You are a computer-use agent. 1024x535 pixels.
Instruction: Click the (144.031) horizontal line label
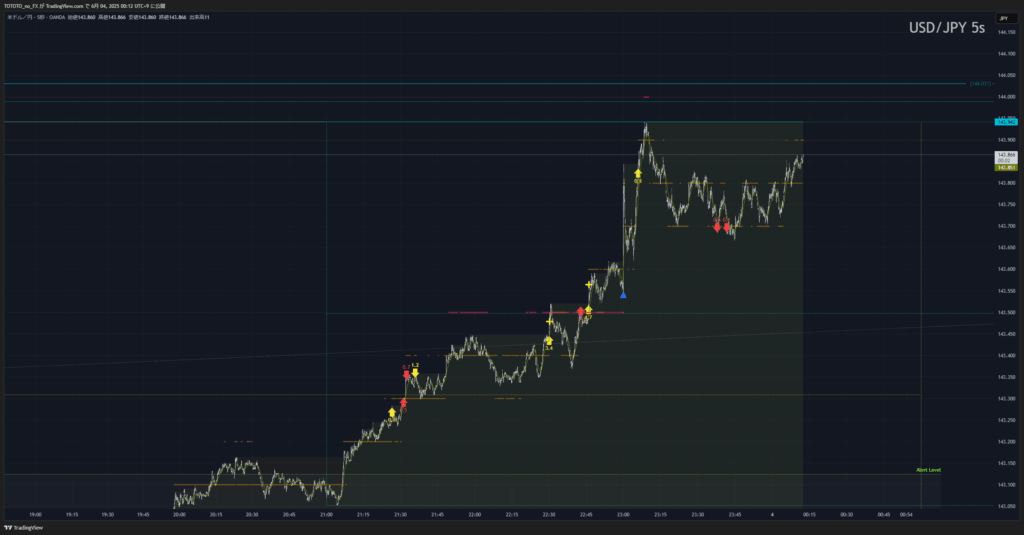(980, 84)
